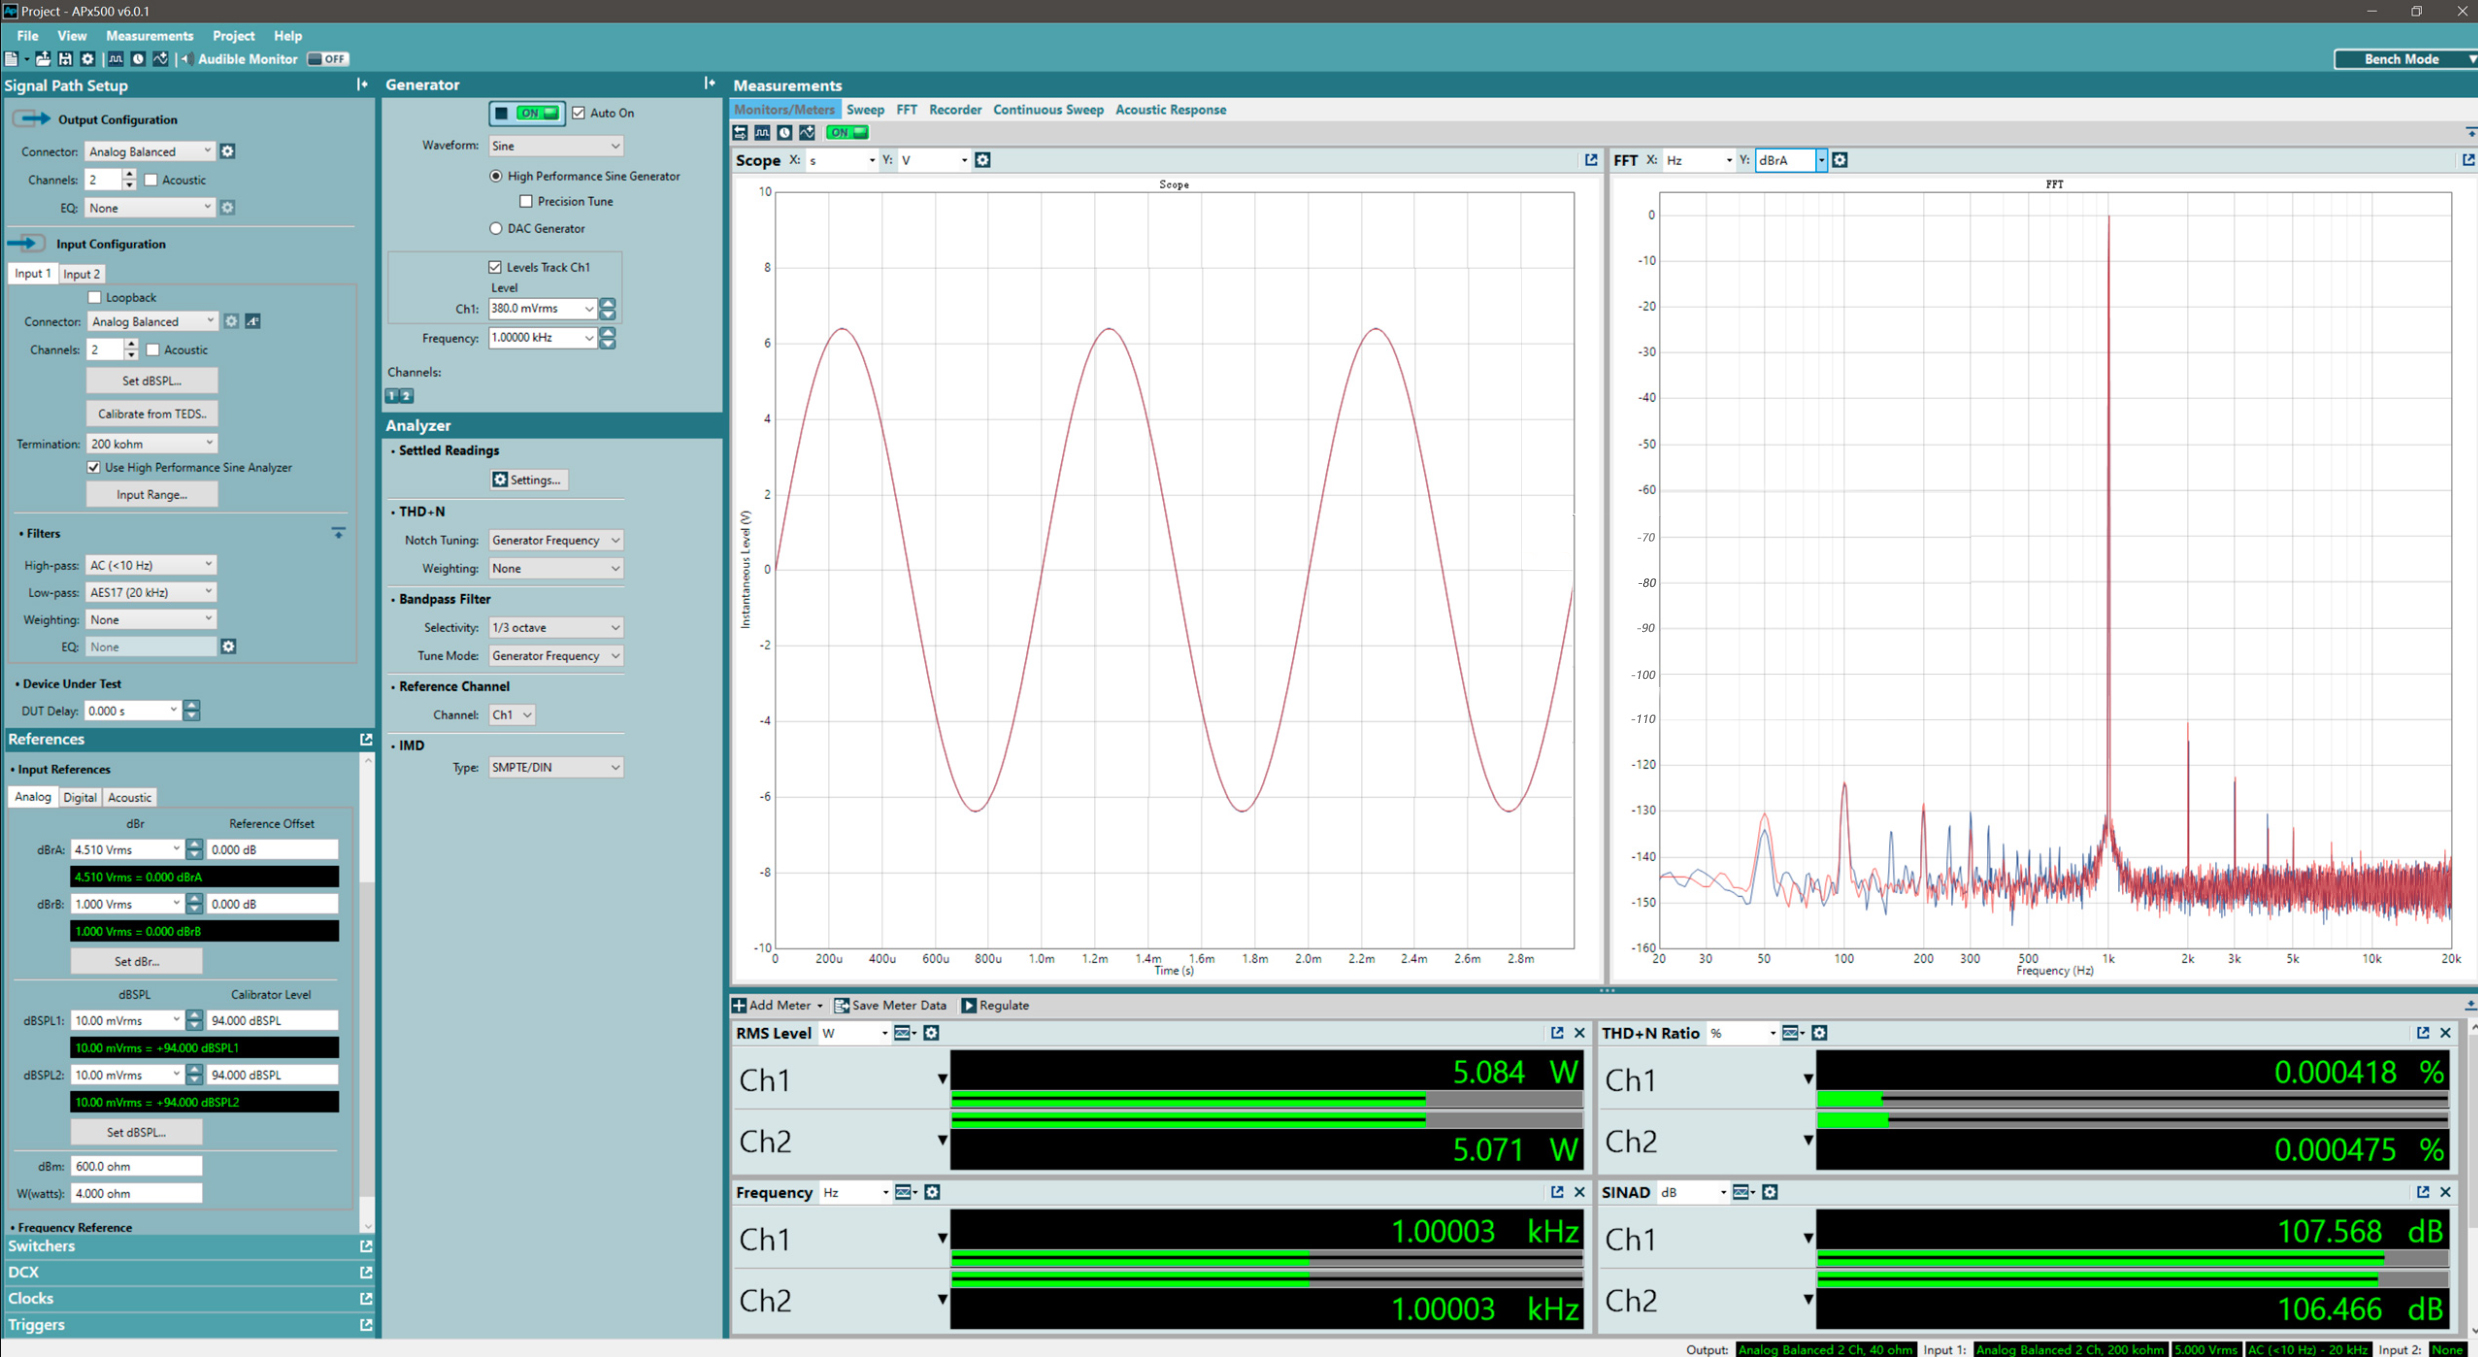Collapse the Signal Path Setup panel
Image resolution: width=2478 pixels, height=1357 pixels.
362,85
